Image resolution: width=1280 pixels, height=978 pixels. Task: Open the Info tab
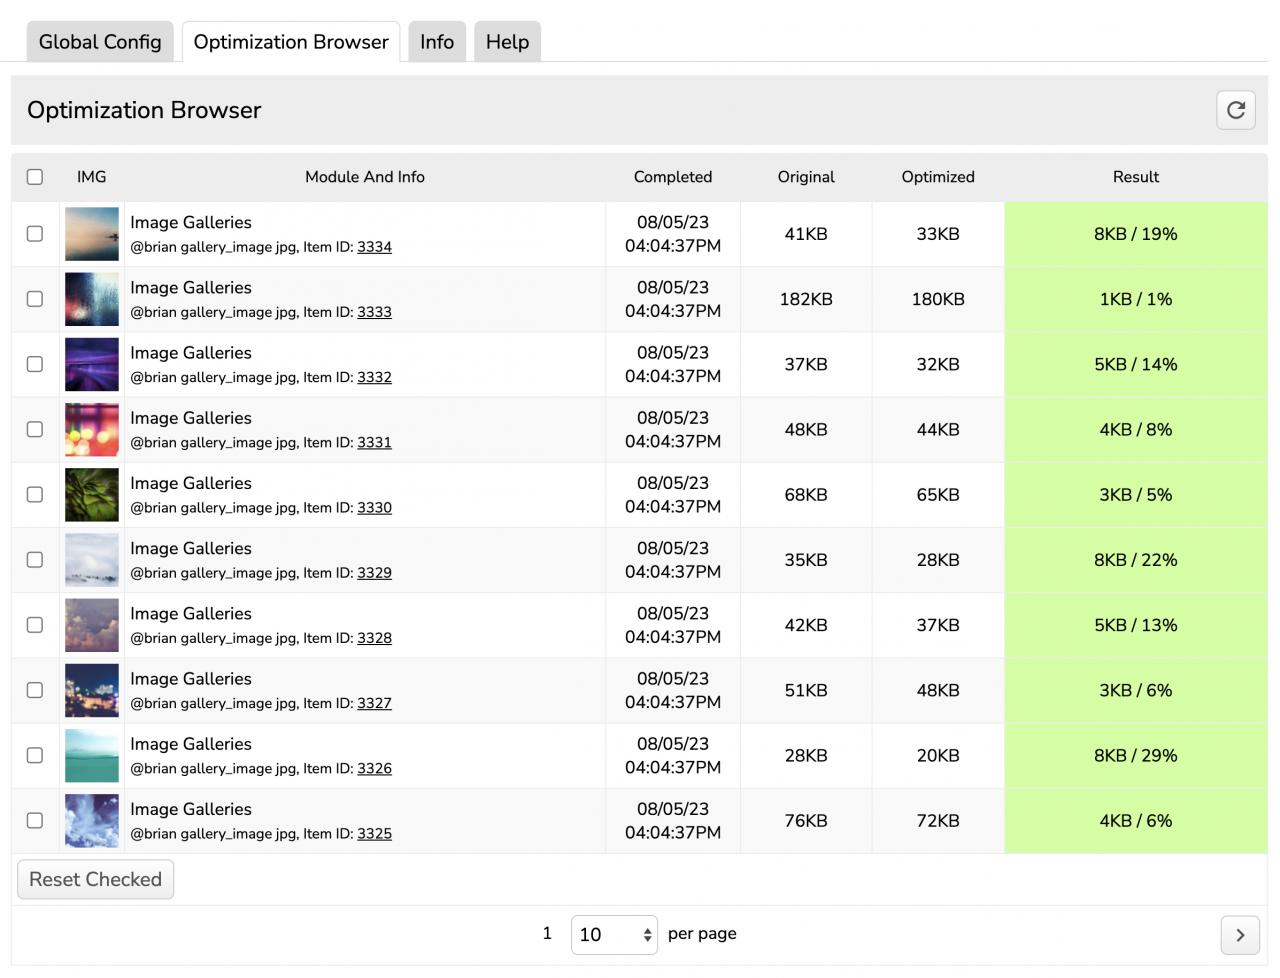point(437,42)
